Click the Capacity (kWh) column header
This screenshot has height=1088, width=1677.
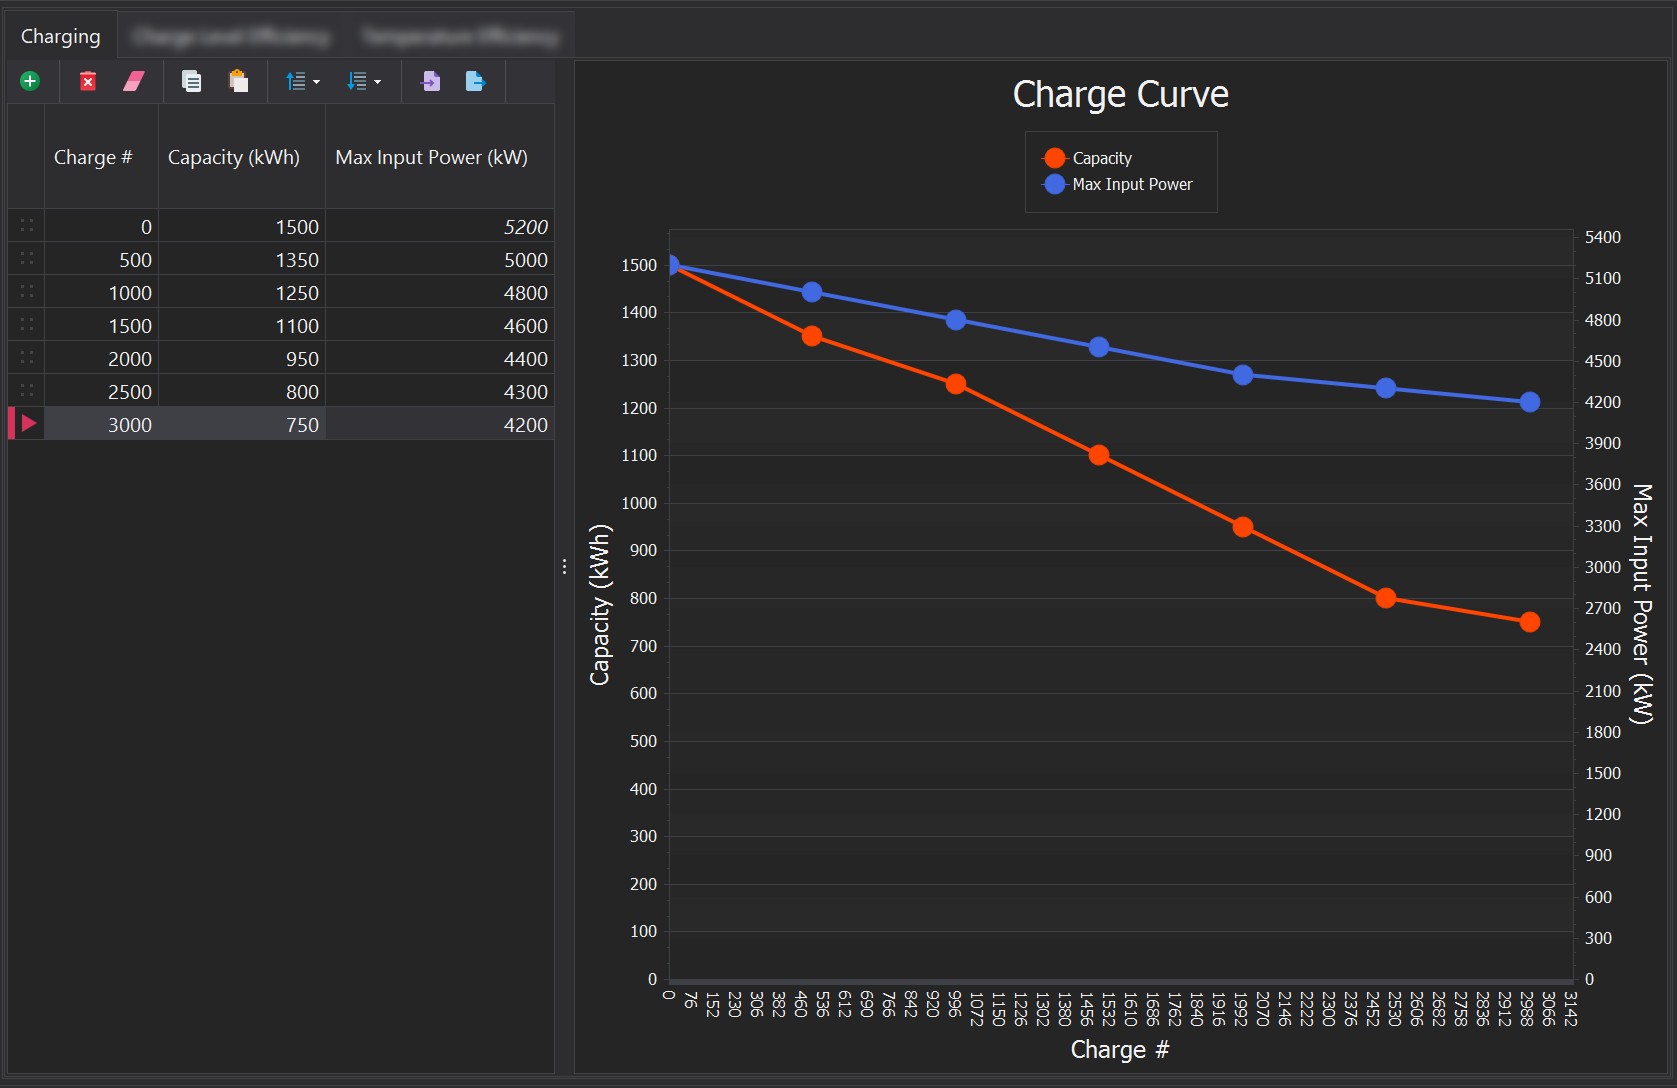tap(234, 157)
